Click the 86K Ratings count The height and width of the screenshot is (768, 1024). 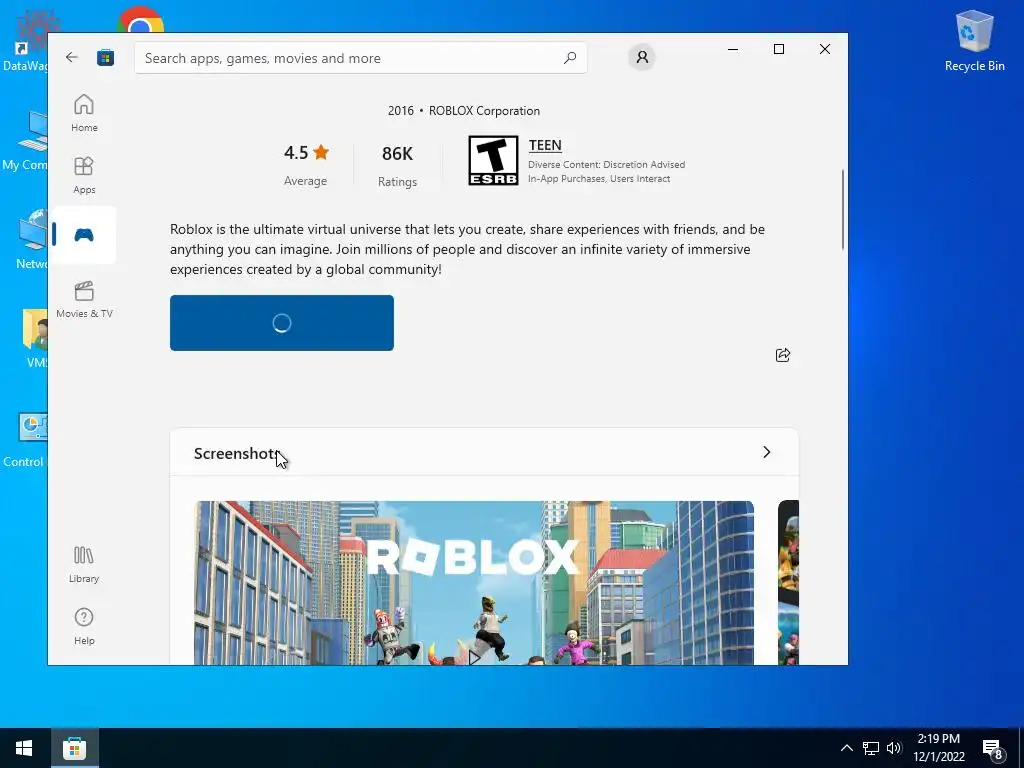[397, 166]
